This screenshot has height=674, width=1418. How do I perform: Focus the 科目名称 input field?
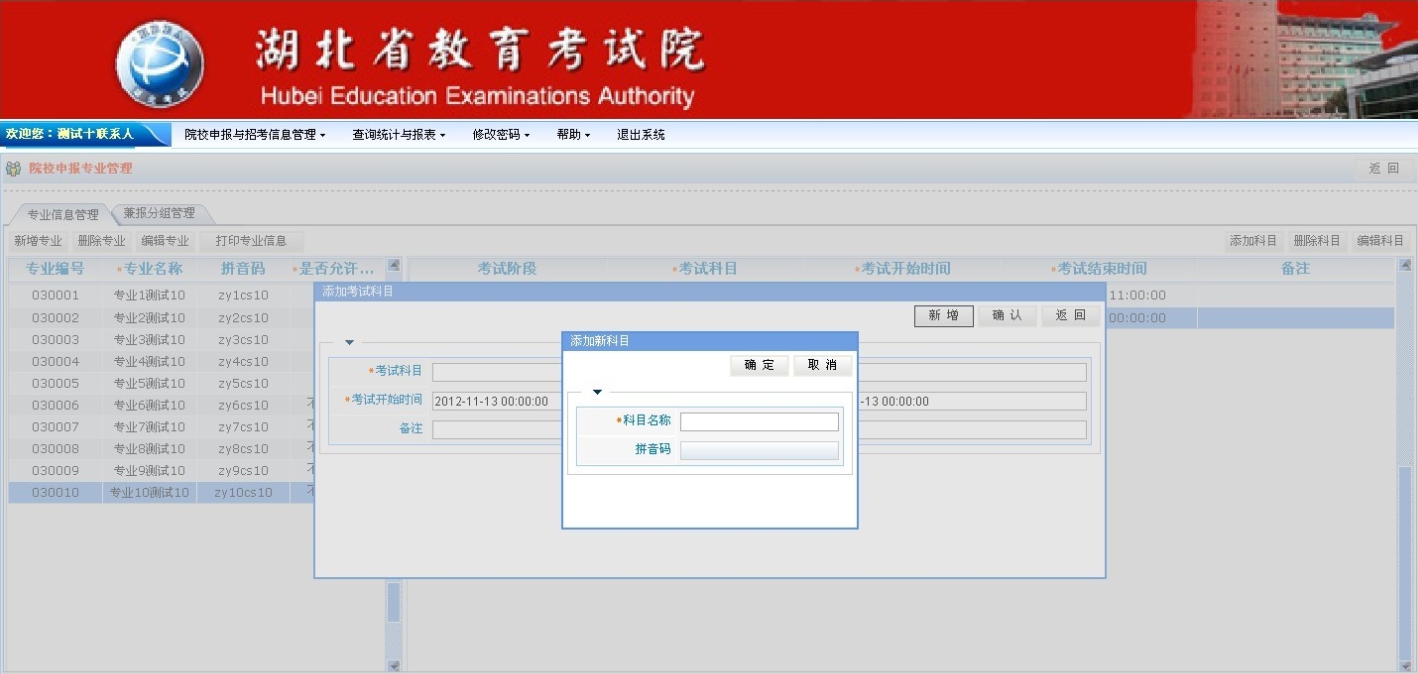759,422
